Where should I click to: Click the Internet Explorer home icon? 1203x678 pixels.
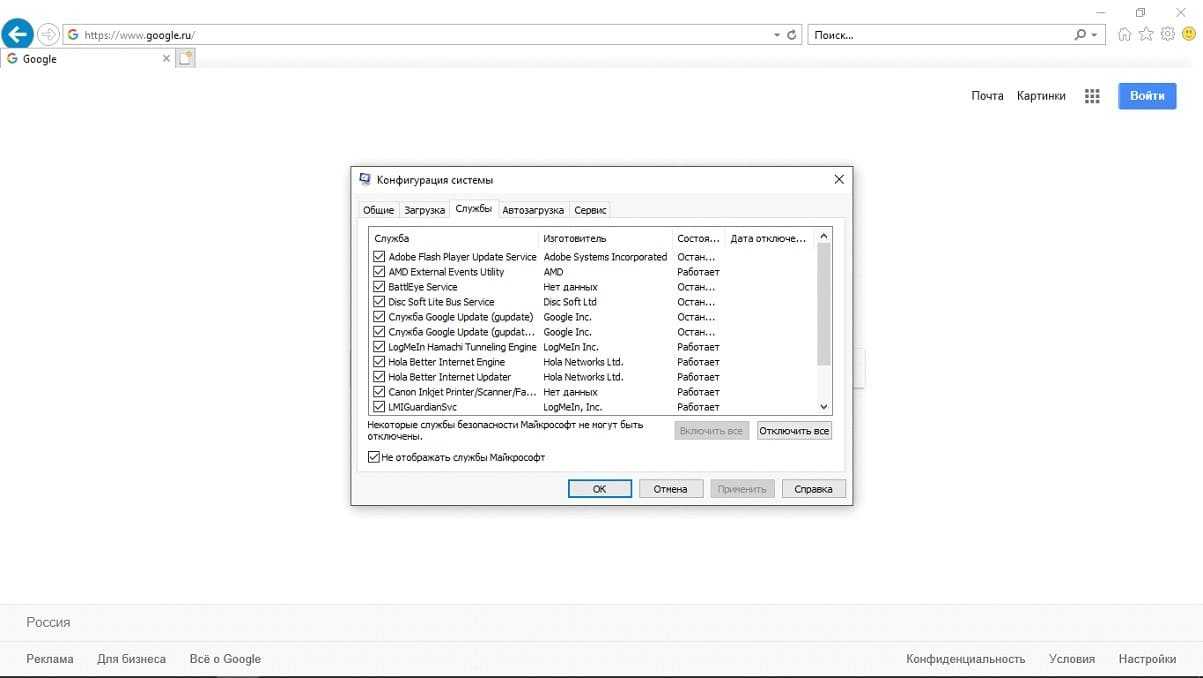click(1125, 35)
